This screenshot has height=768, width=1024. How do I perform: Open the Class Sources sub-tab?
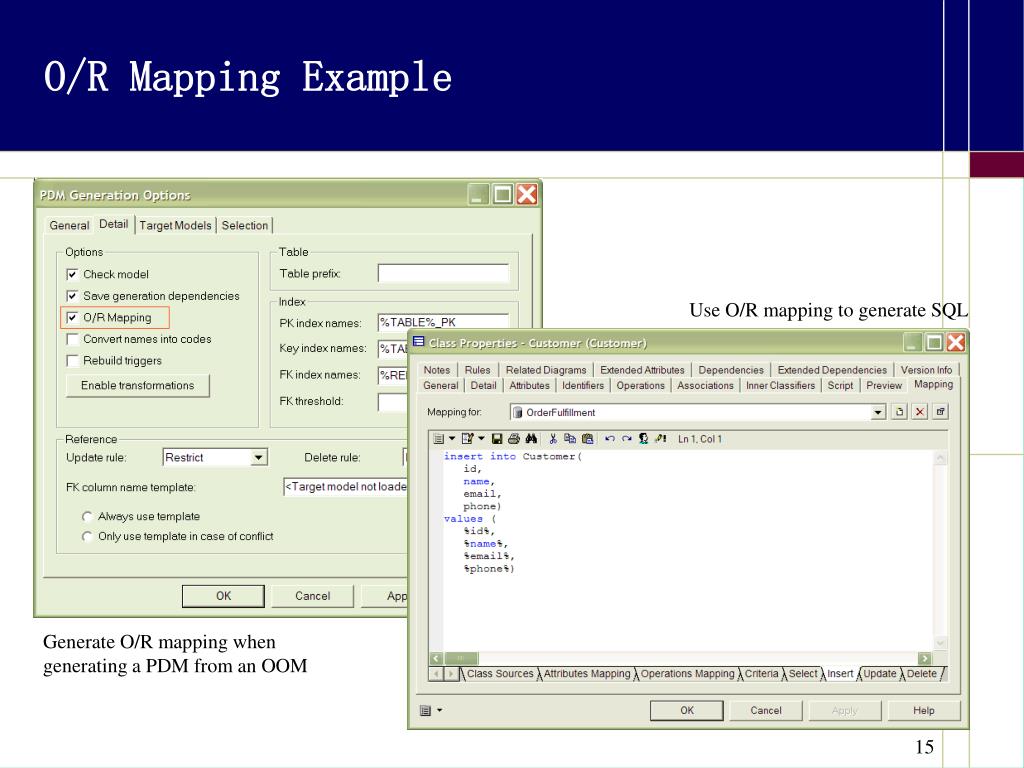click(x=500, y=673)
